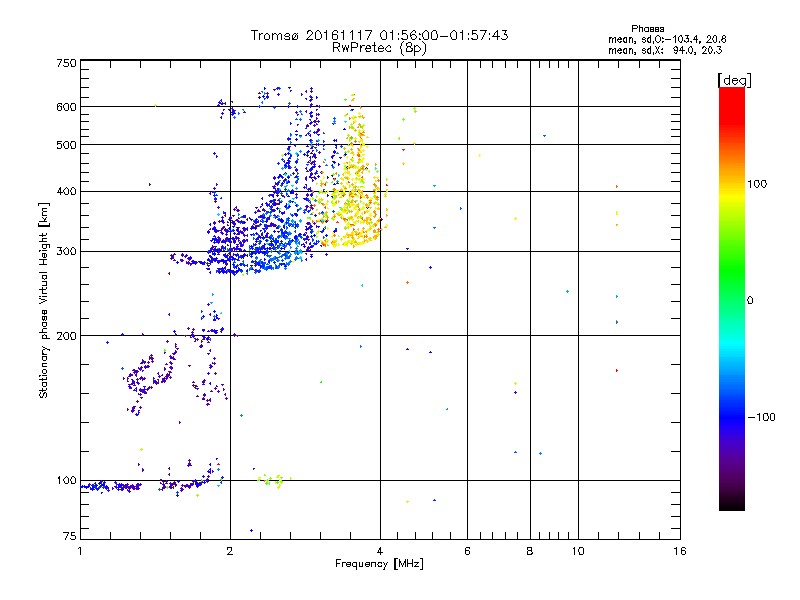Viewport: 800px width, 600px height.
Task: Click the plot title 'Tromsø 20161117 01:56:00-01:57:43'
Action: [x=379, y=35]
